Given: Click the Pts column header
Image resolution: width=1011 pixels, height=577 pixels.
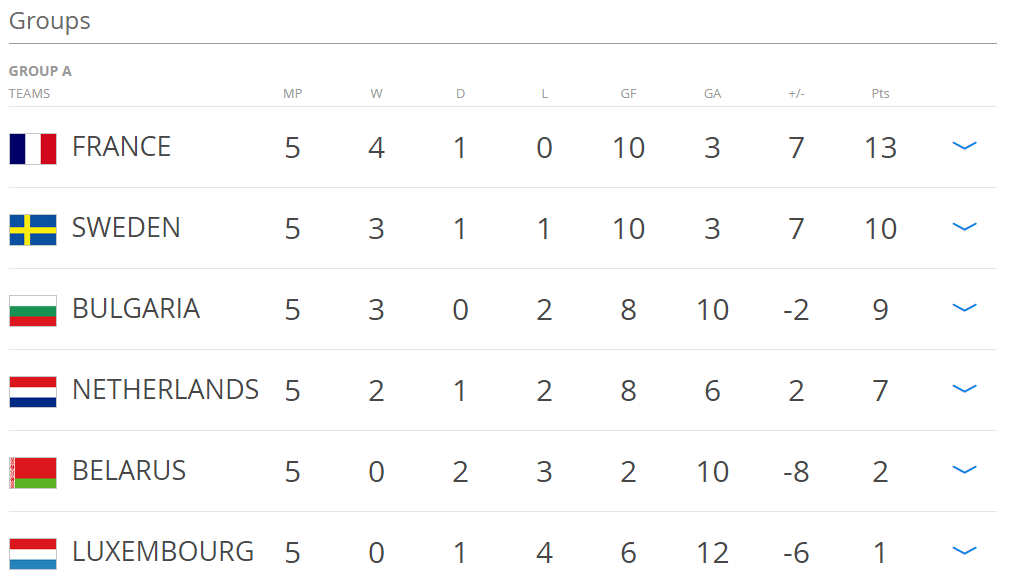Looking at the screenshot, I should [880, 94].
